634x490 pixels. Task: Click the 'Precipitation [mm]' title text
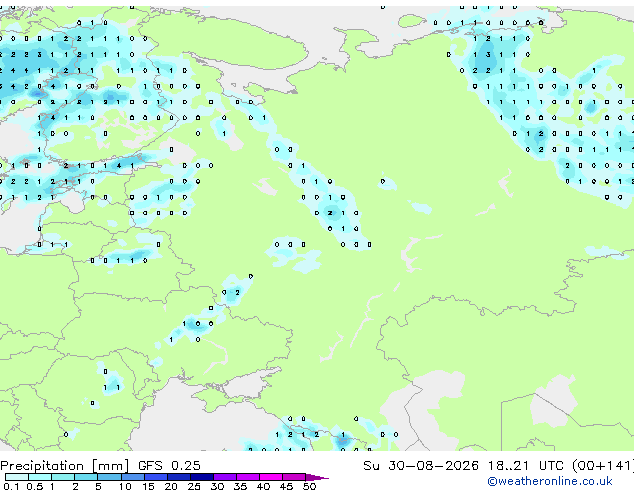click(x=64, y=466)
